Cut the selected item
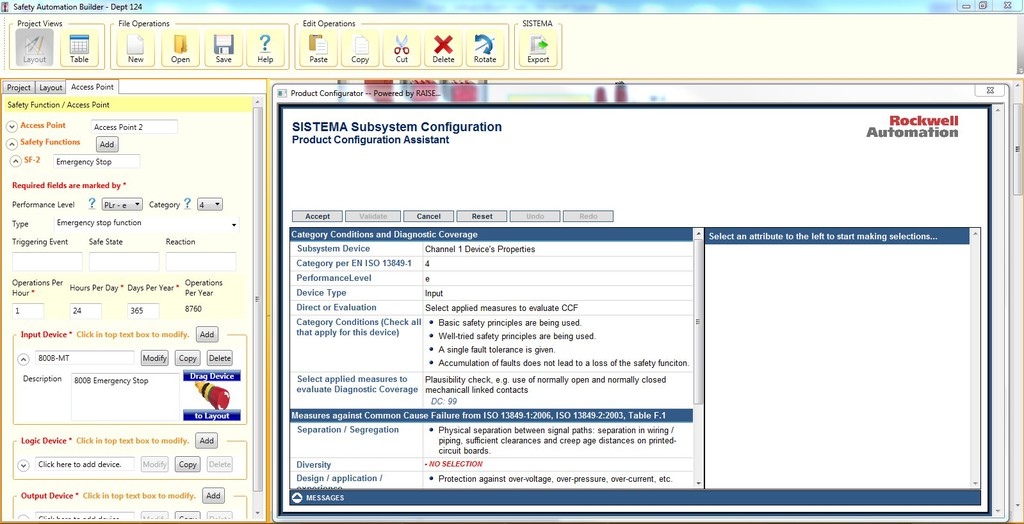Viewport: 1024px width, 524px height. [402, 48]
